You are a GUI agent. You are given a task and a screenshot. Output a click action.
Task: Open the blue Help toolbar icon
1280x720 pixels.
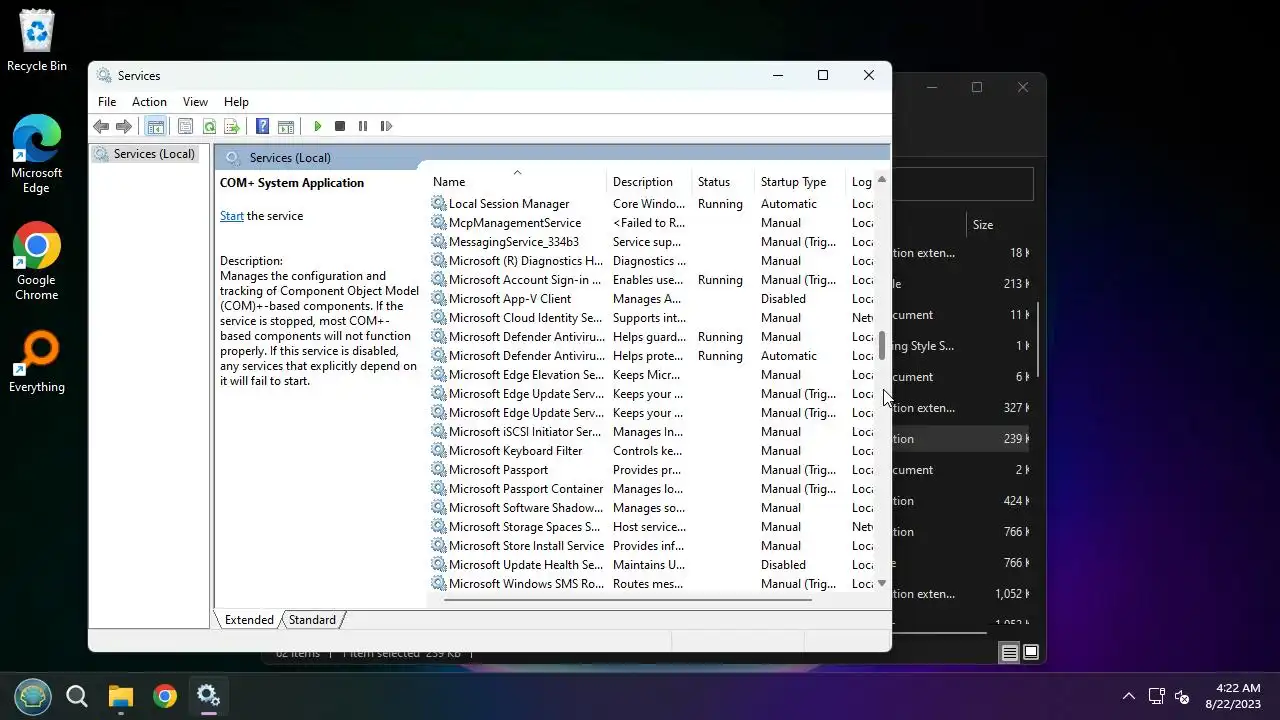click(x=262, y=126)
